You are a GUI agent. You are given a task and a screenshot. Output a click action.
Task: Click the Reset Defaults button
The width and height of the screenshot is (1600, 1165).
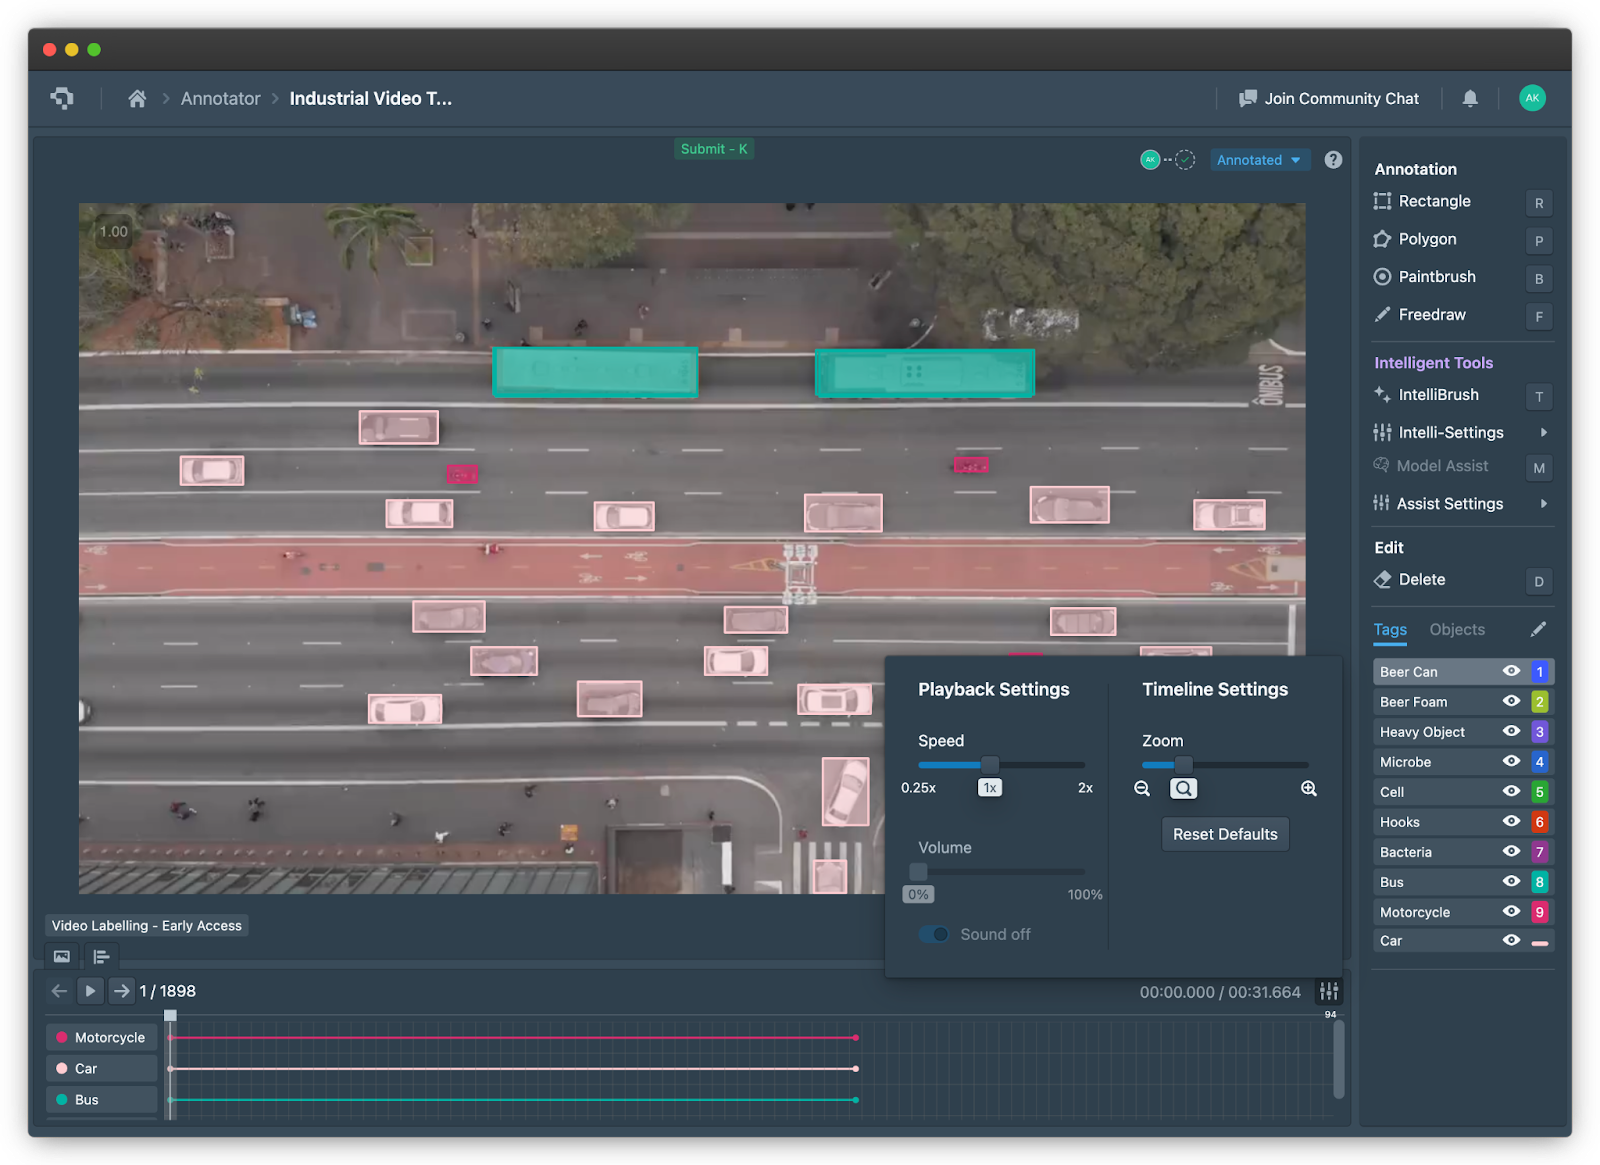(x=1224, y=833)
